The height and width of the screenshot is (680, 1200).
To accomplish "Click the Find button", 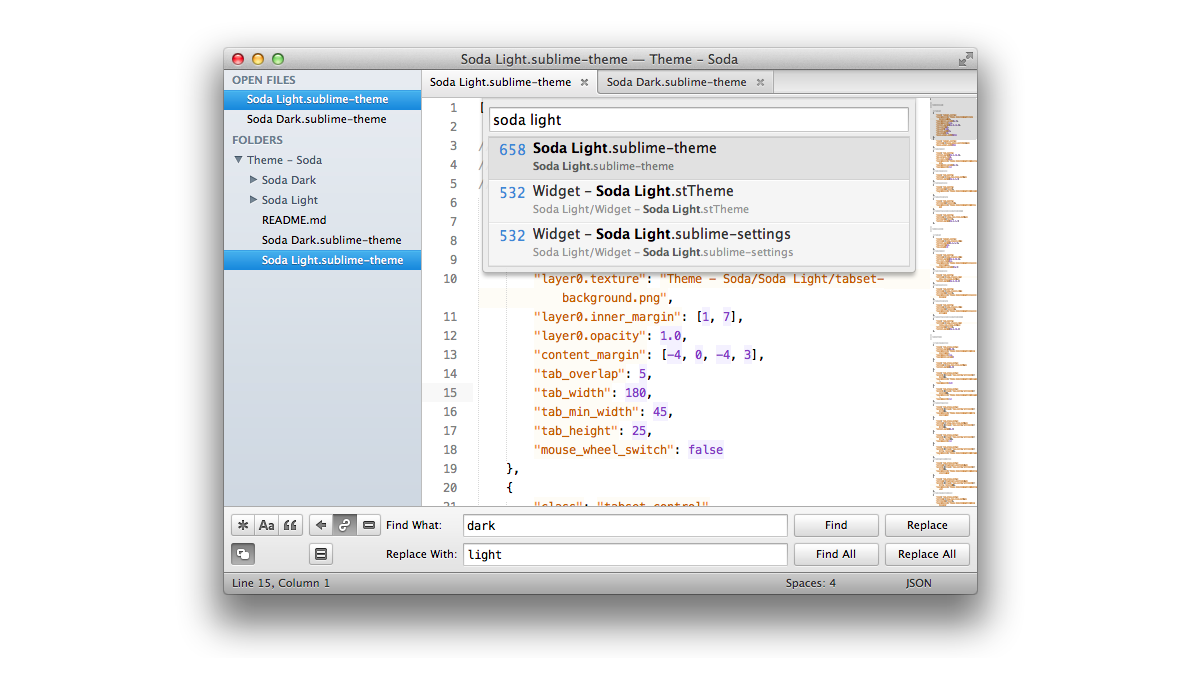I will (x=836, y=525).
